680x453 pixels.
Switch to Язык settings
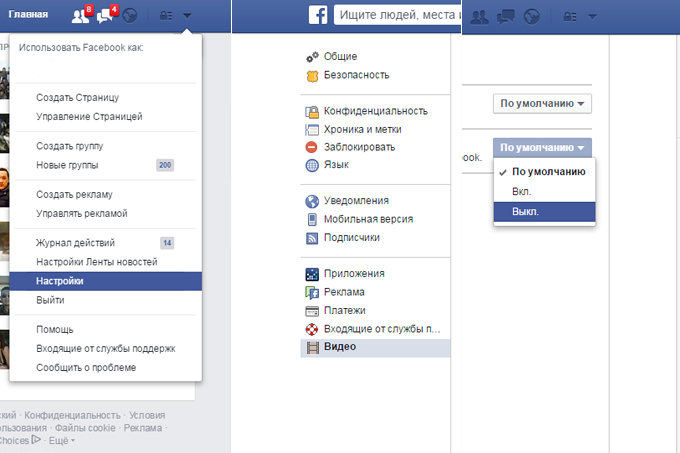pos(336,165)
